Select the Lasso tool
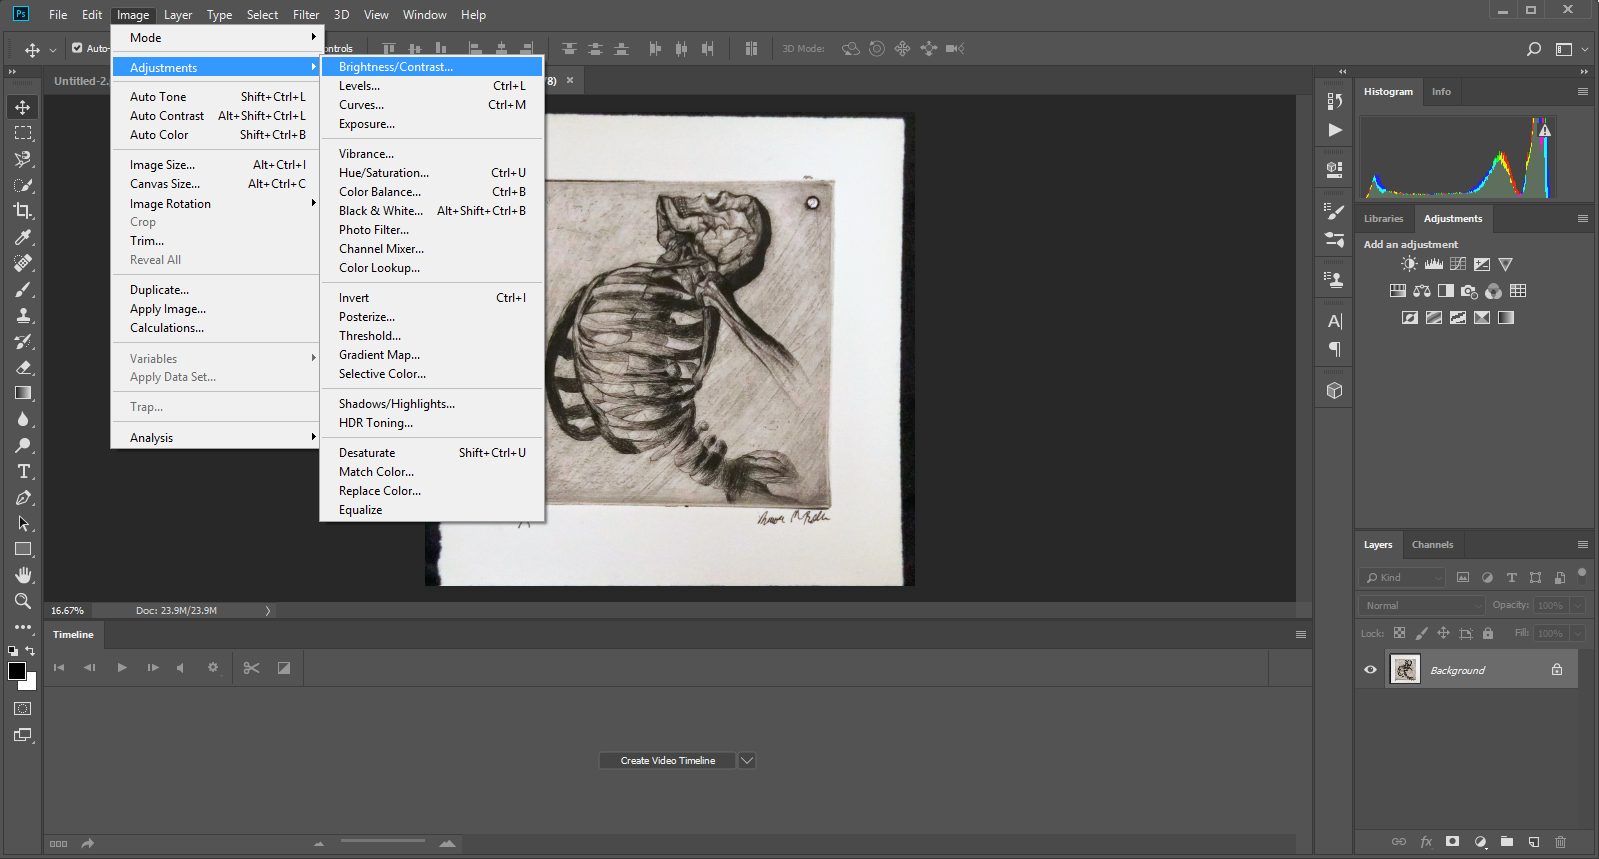Screen dimensions: 1599x859 point(23,159)
